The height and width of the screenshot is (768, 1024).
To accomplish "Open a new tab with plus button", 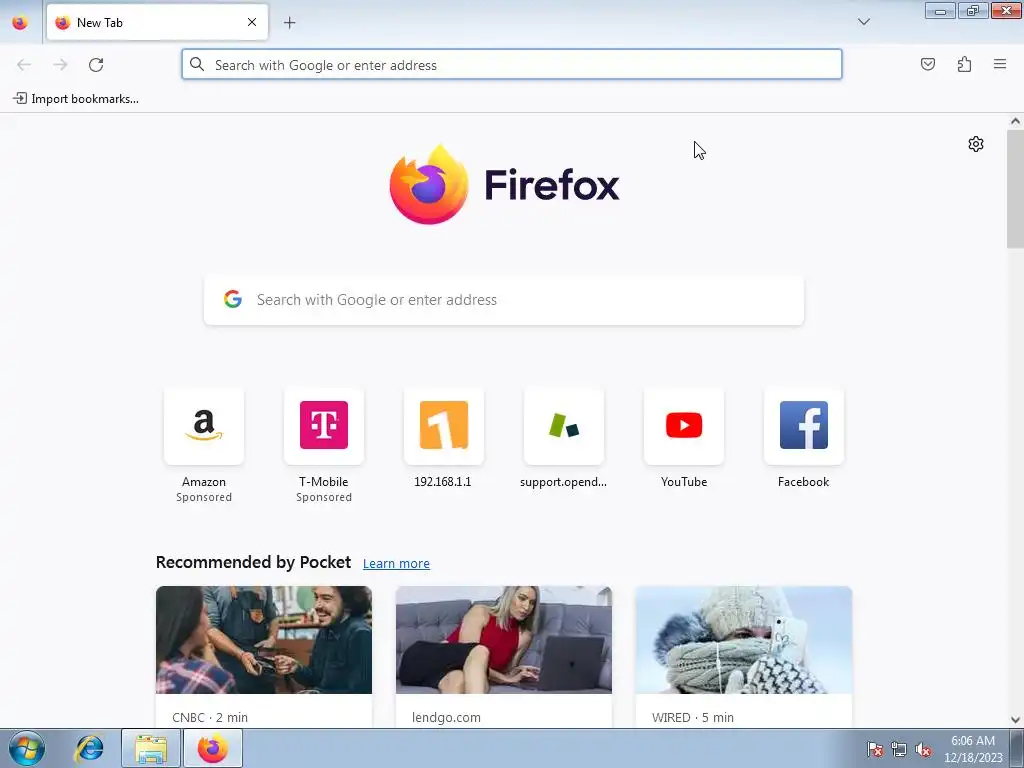I will click(289, 23).
